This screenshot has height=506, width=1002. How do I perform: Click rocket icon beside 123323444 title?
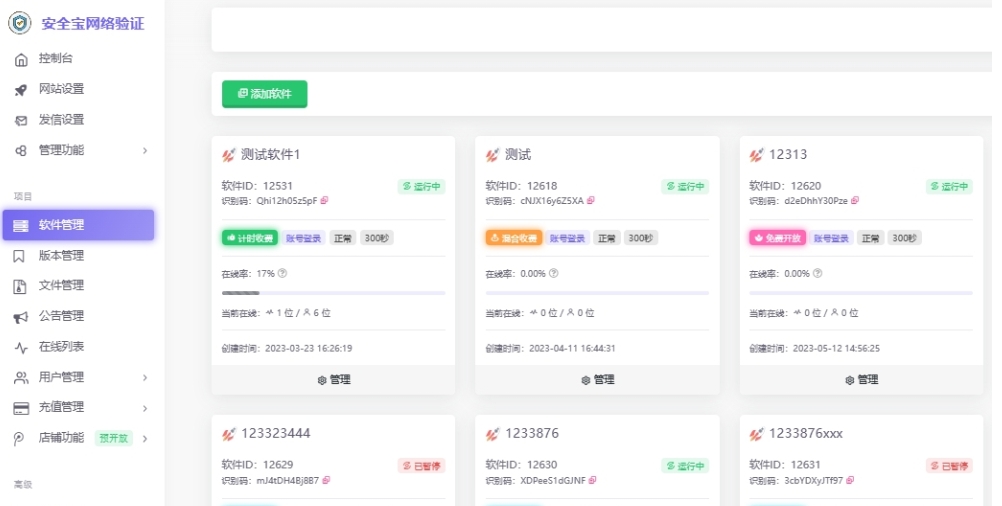229,434
